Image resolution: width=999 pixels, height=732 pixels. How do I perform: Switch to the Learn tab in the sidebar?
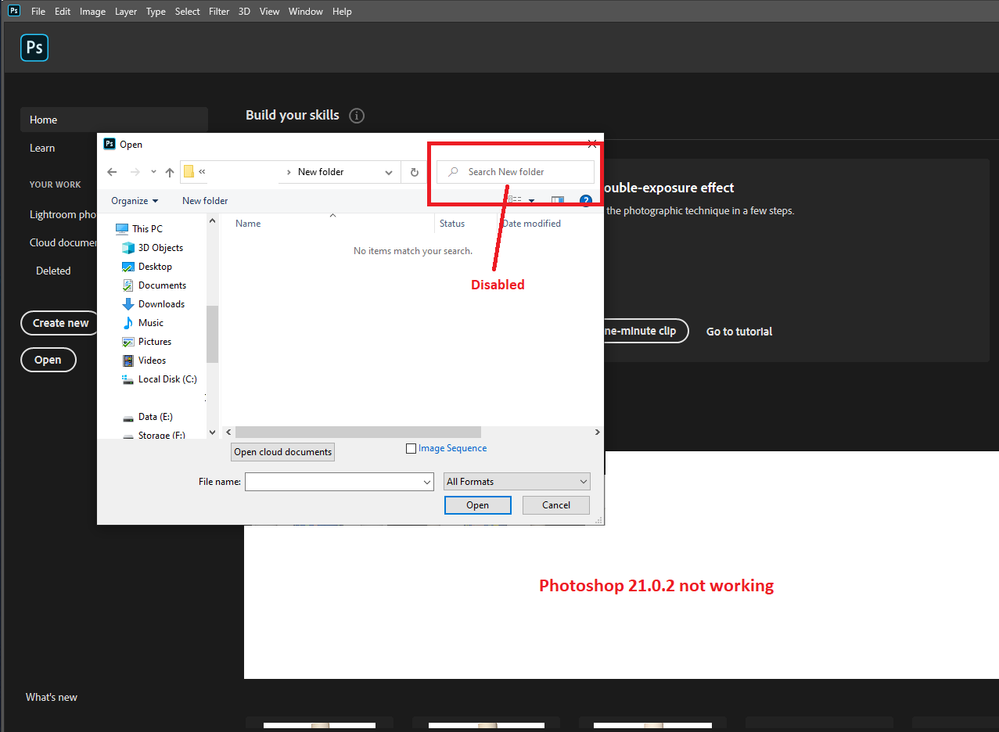click(42, 147)
